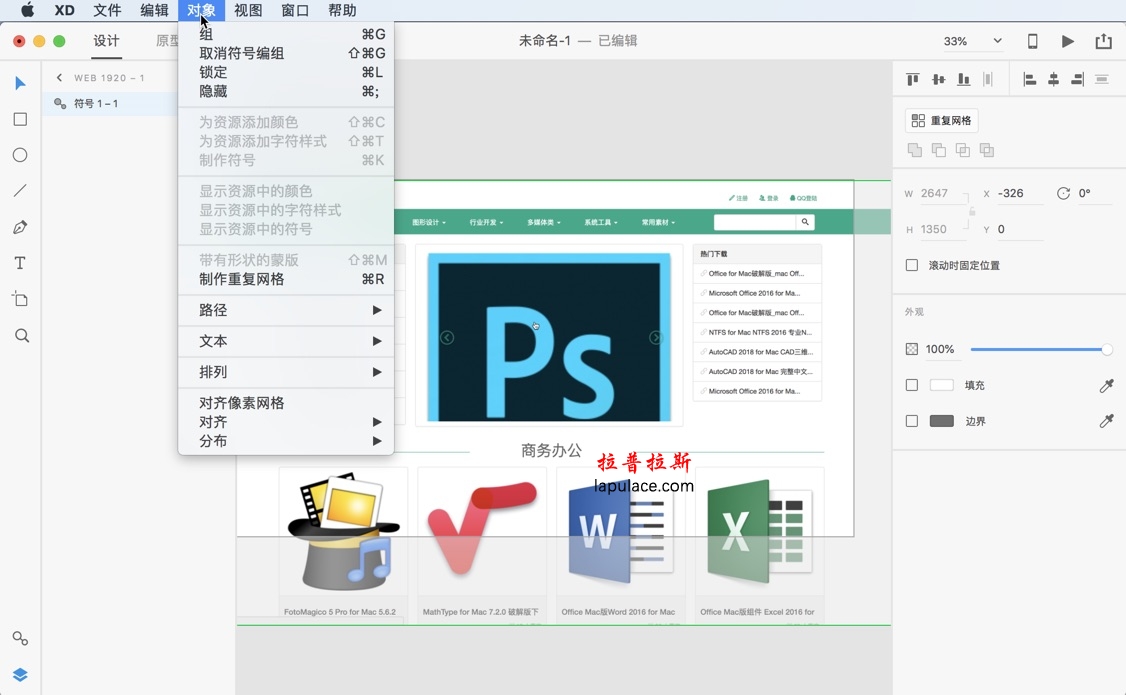Viewport: 1126px width, 695px height.
Task: Select the Zoom magnifier tool
Action: pos(22,335)
